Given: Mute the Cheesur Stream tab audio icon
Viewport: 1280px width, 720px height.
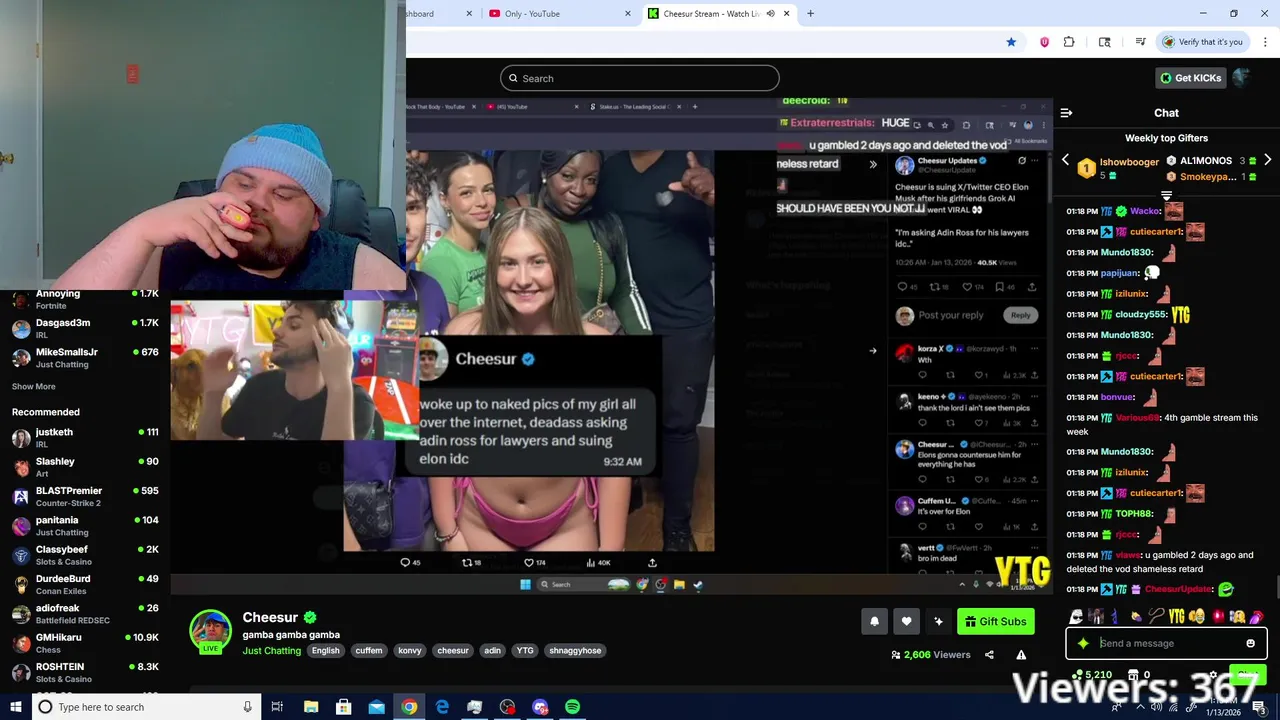Looking at the screenshot, I should (770, 14).
